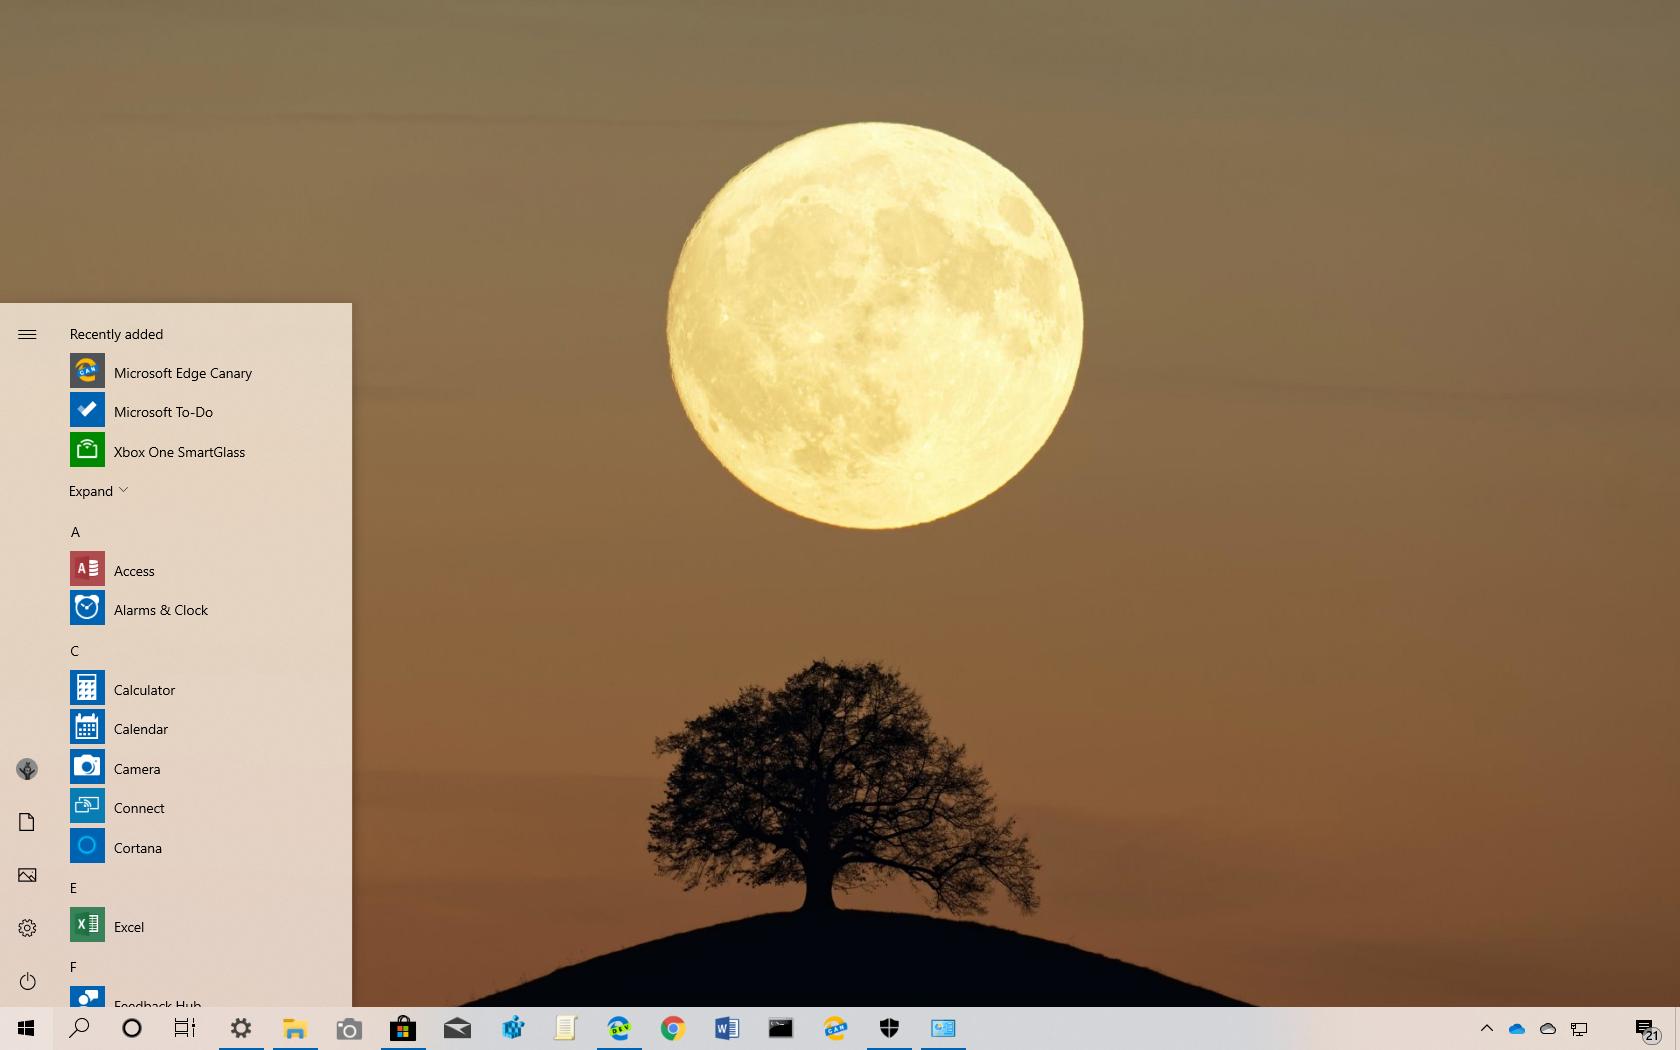Open Alarms & Clock from Start menu
The image size is (1680, 1050).
click(161, 609)
